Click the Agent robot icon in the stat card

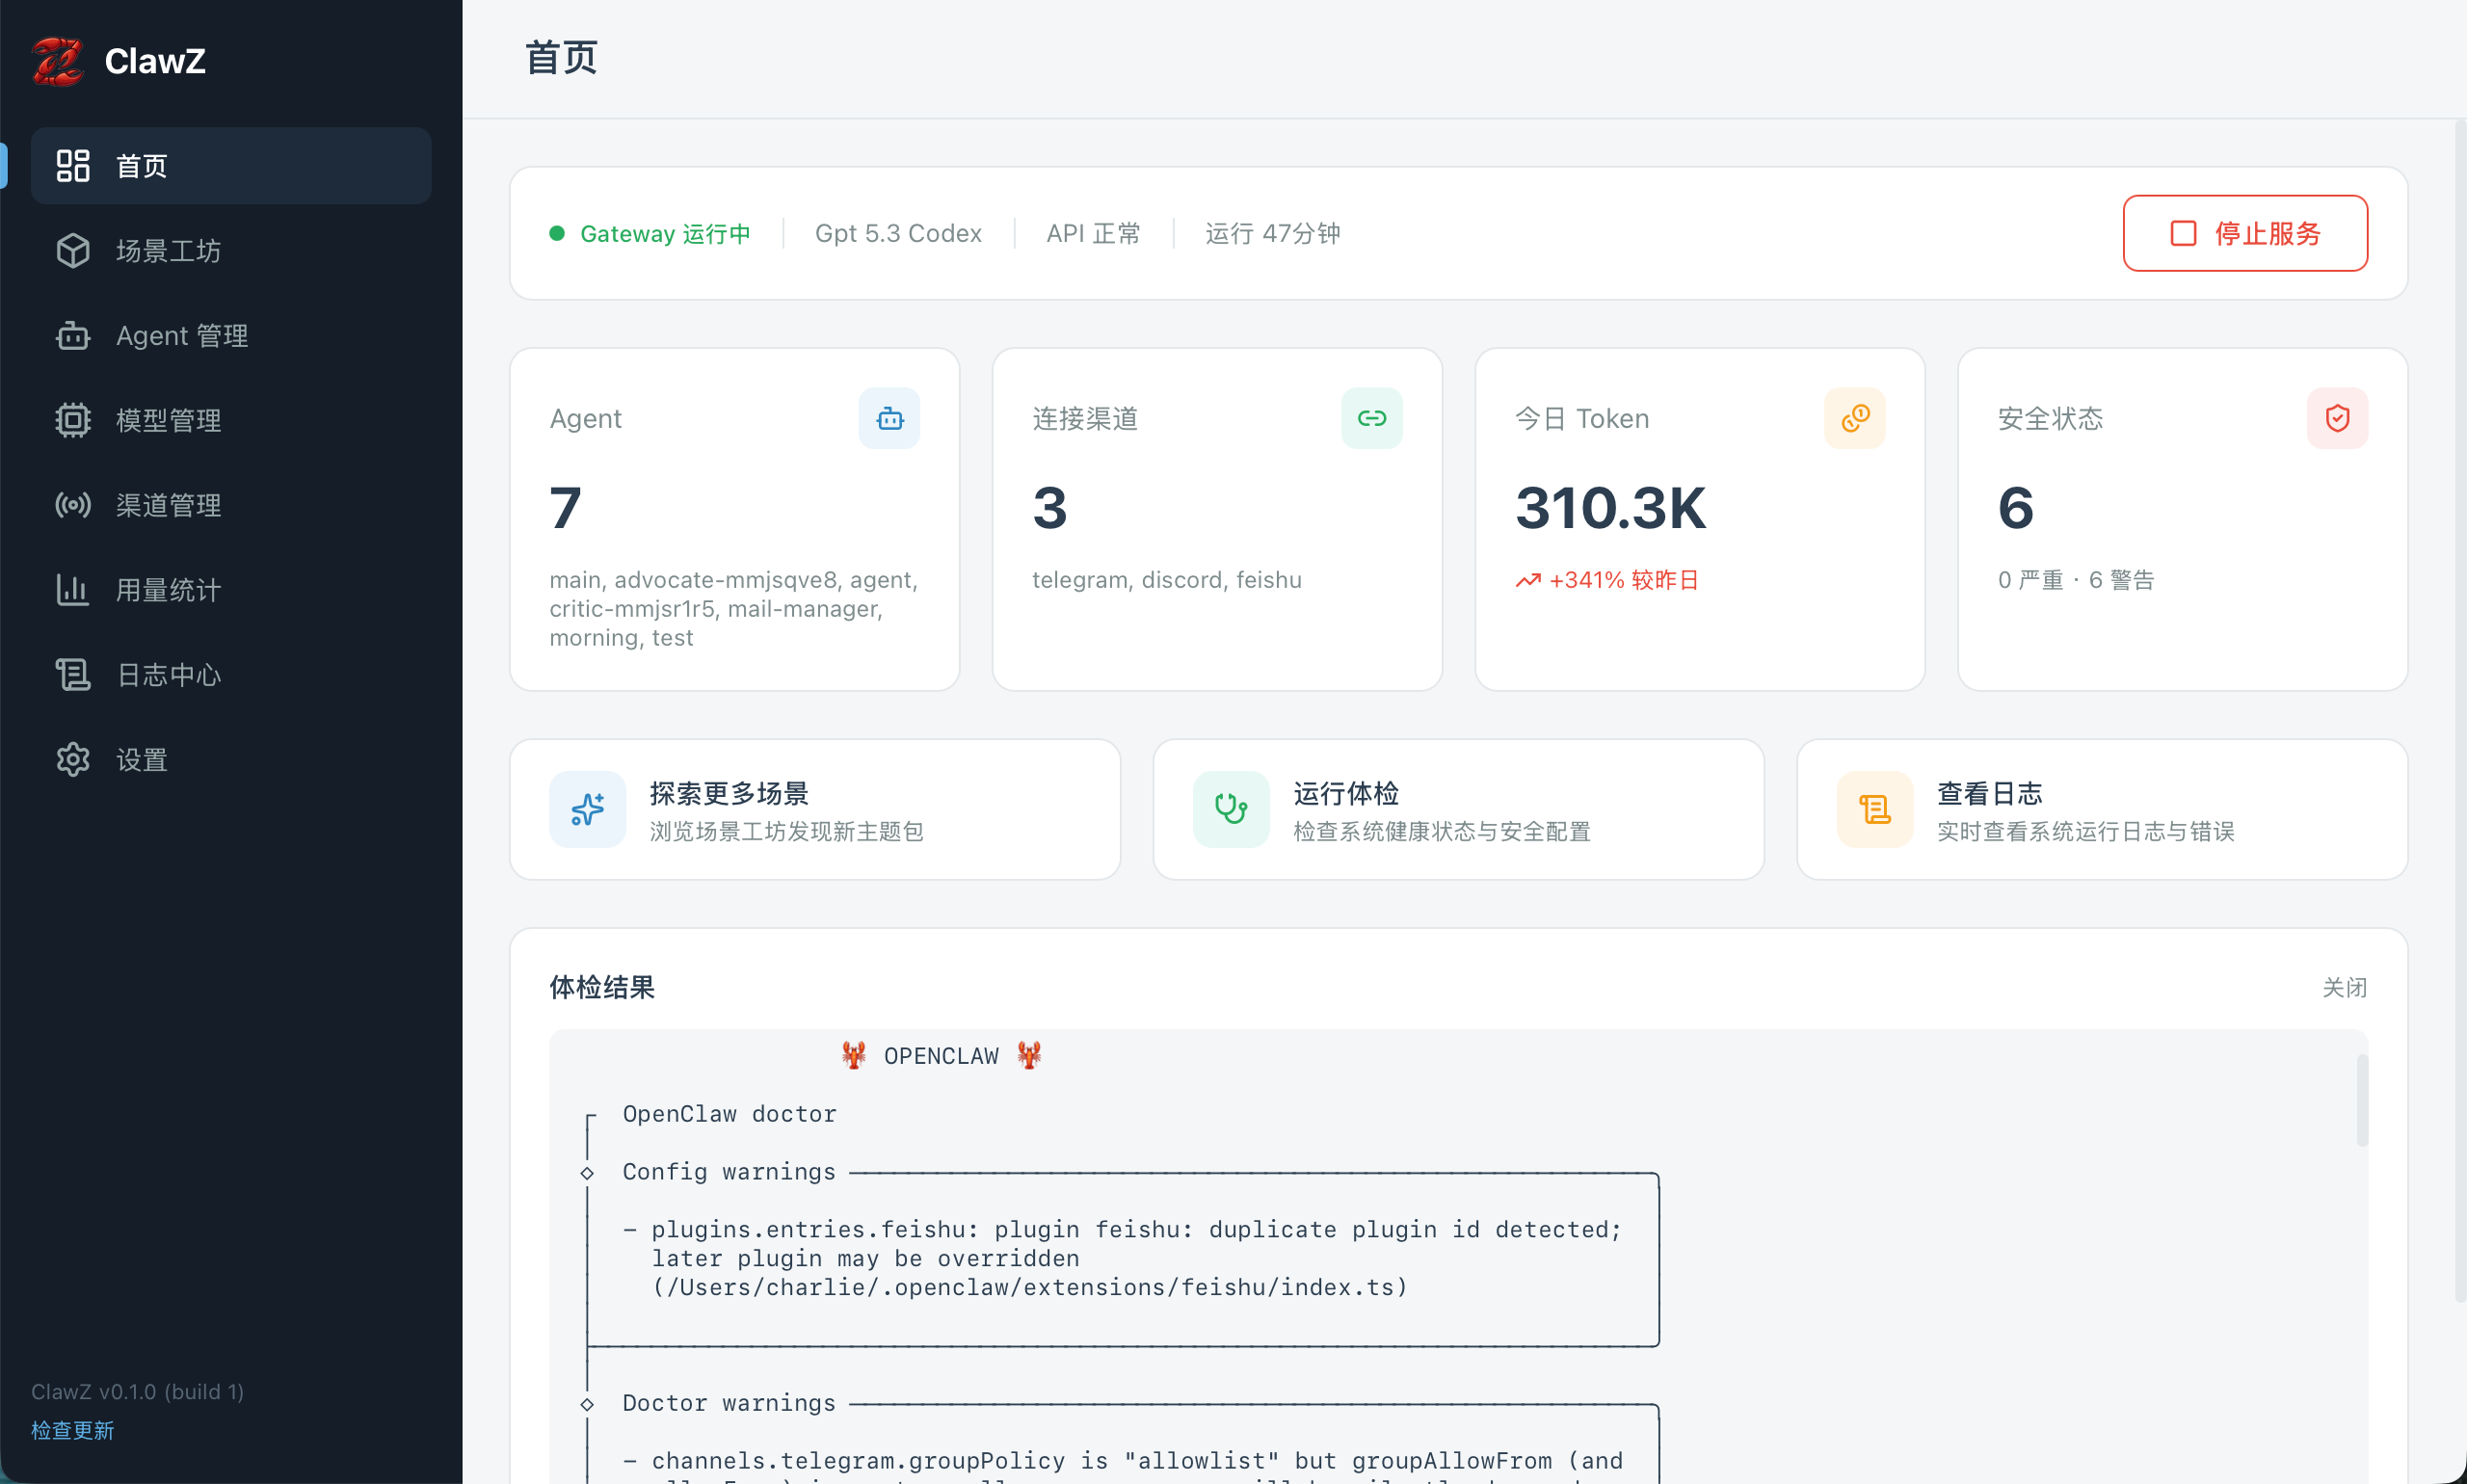(889, 418)
